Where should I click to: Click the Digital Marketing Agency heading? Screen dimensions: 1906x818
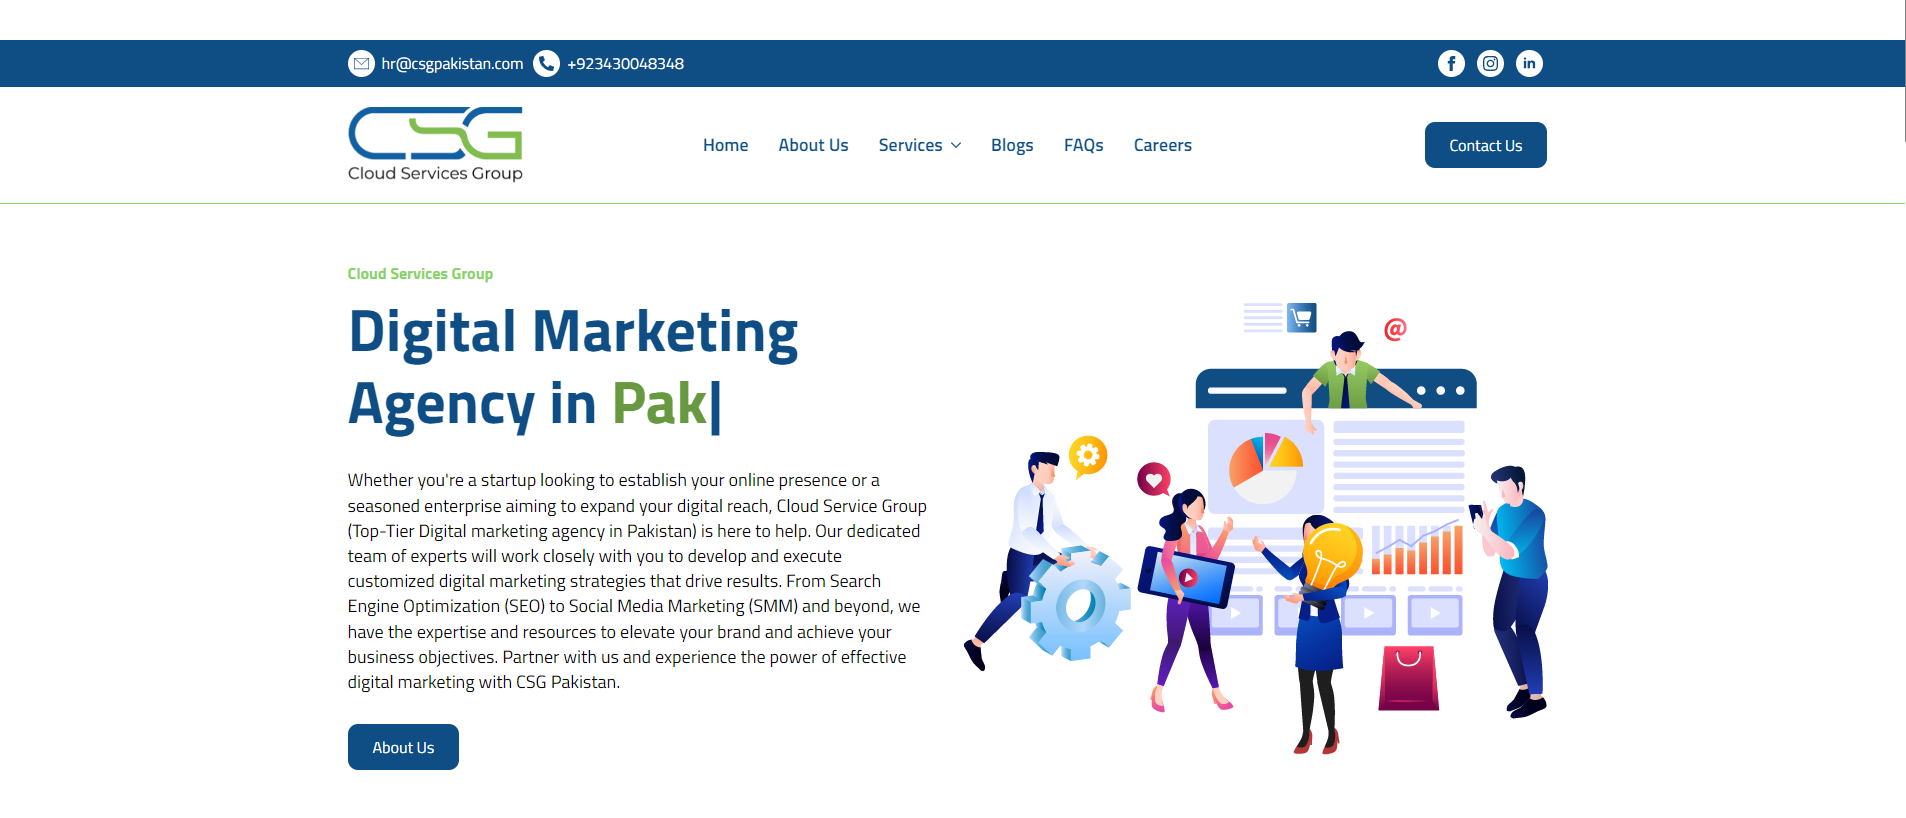point(573,368)
